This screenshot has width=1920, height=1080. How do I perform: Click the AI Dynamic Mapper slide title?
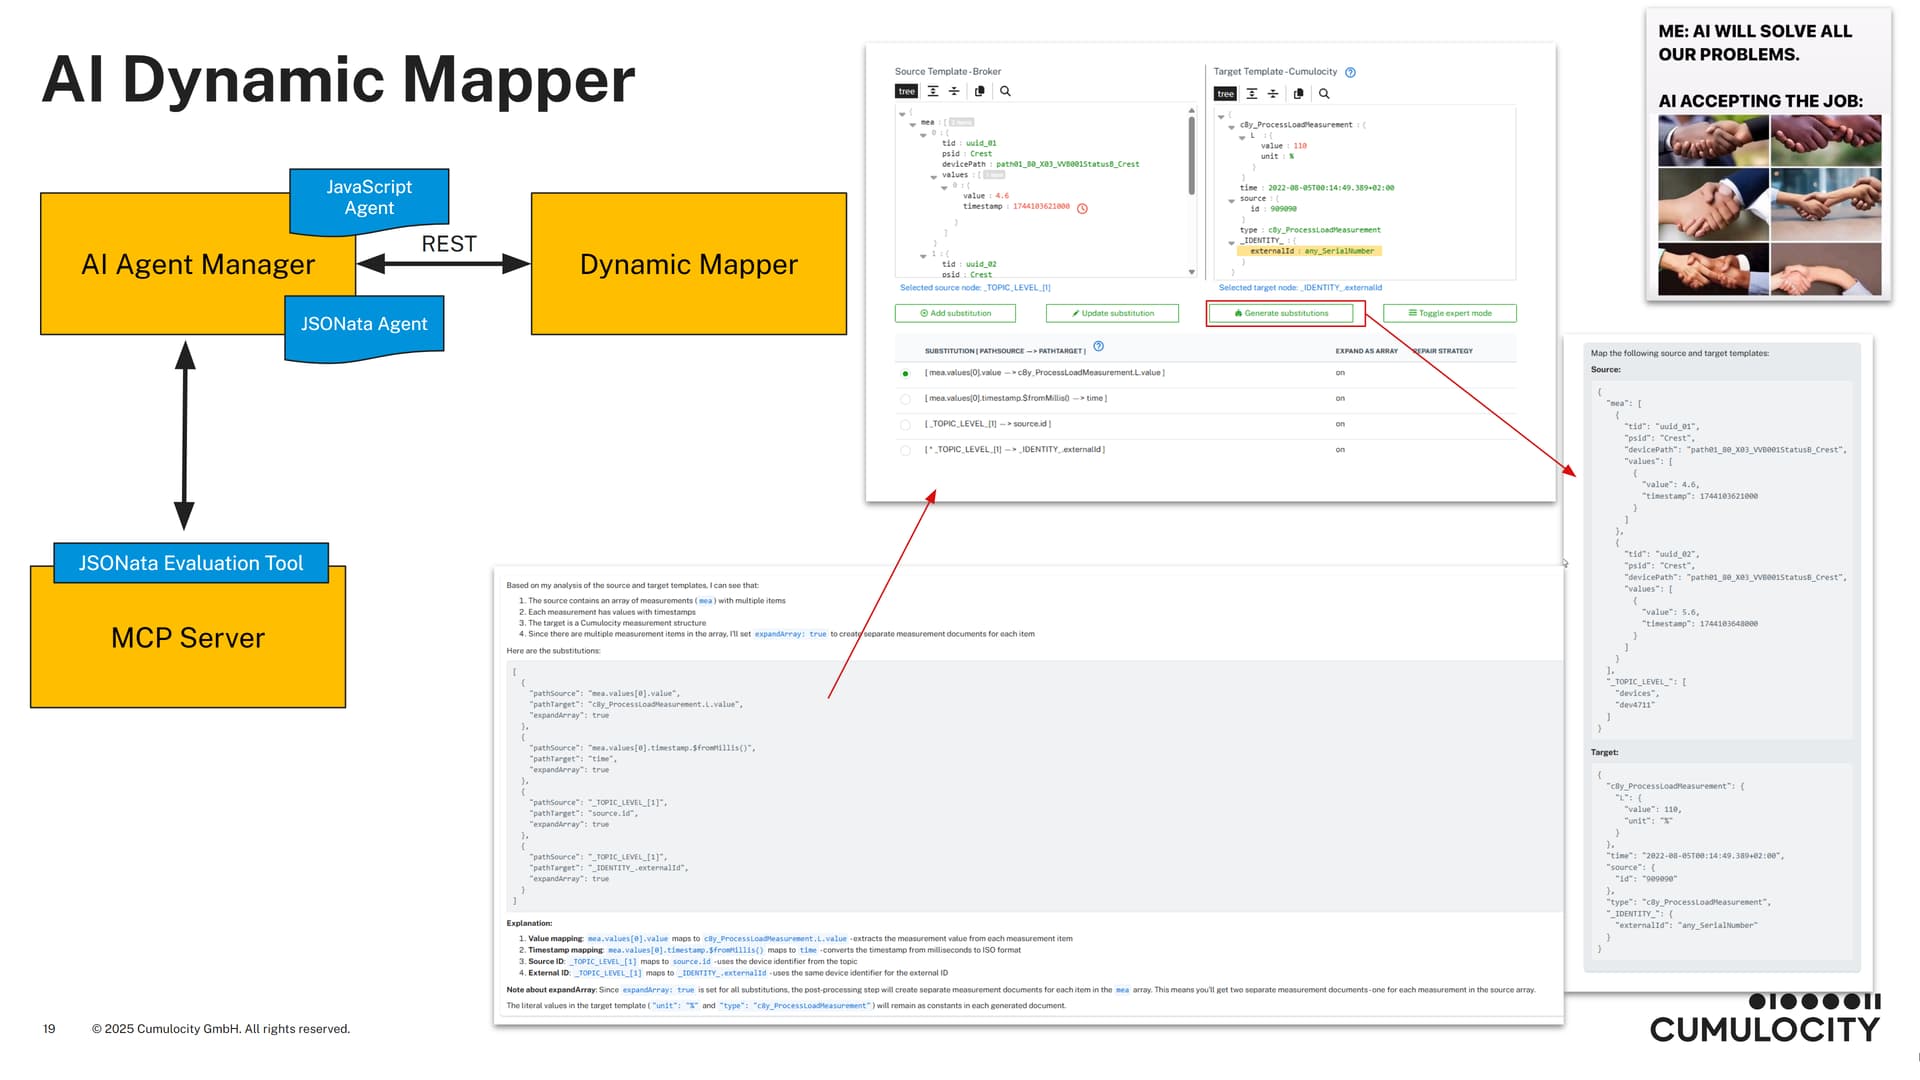click(338, 79)
